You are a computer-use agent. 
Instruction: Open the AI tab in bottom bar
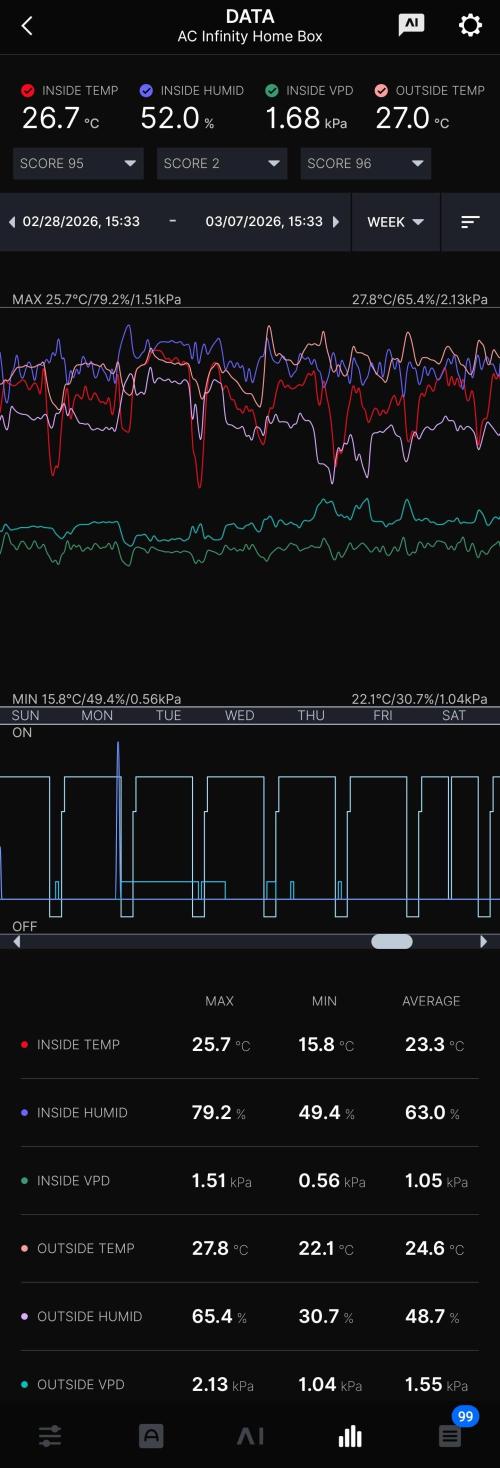pyautogui.click(x=250, y=1436)
